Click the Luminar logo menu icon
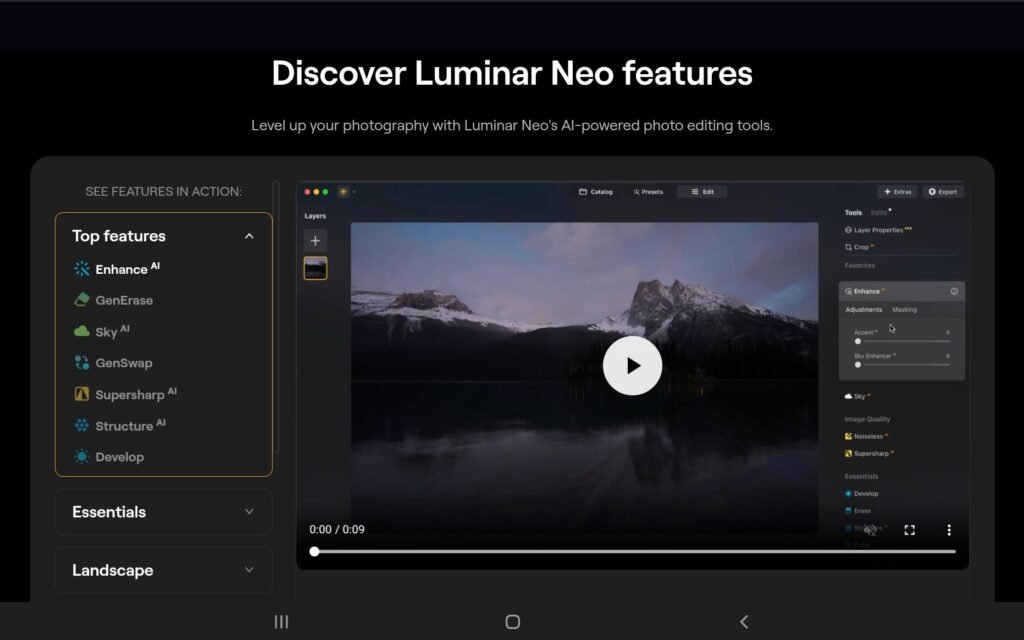Viewport: 1024px width, 640px height. click(x=343, y=191)
